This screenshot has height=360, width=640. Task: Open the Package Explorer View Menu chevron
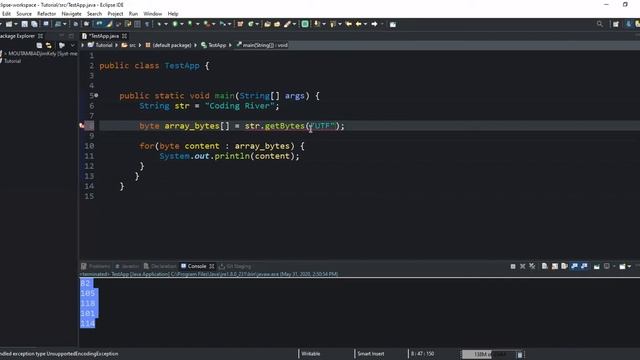click(x=73, y=45)
